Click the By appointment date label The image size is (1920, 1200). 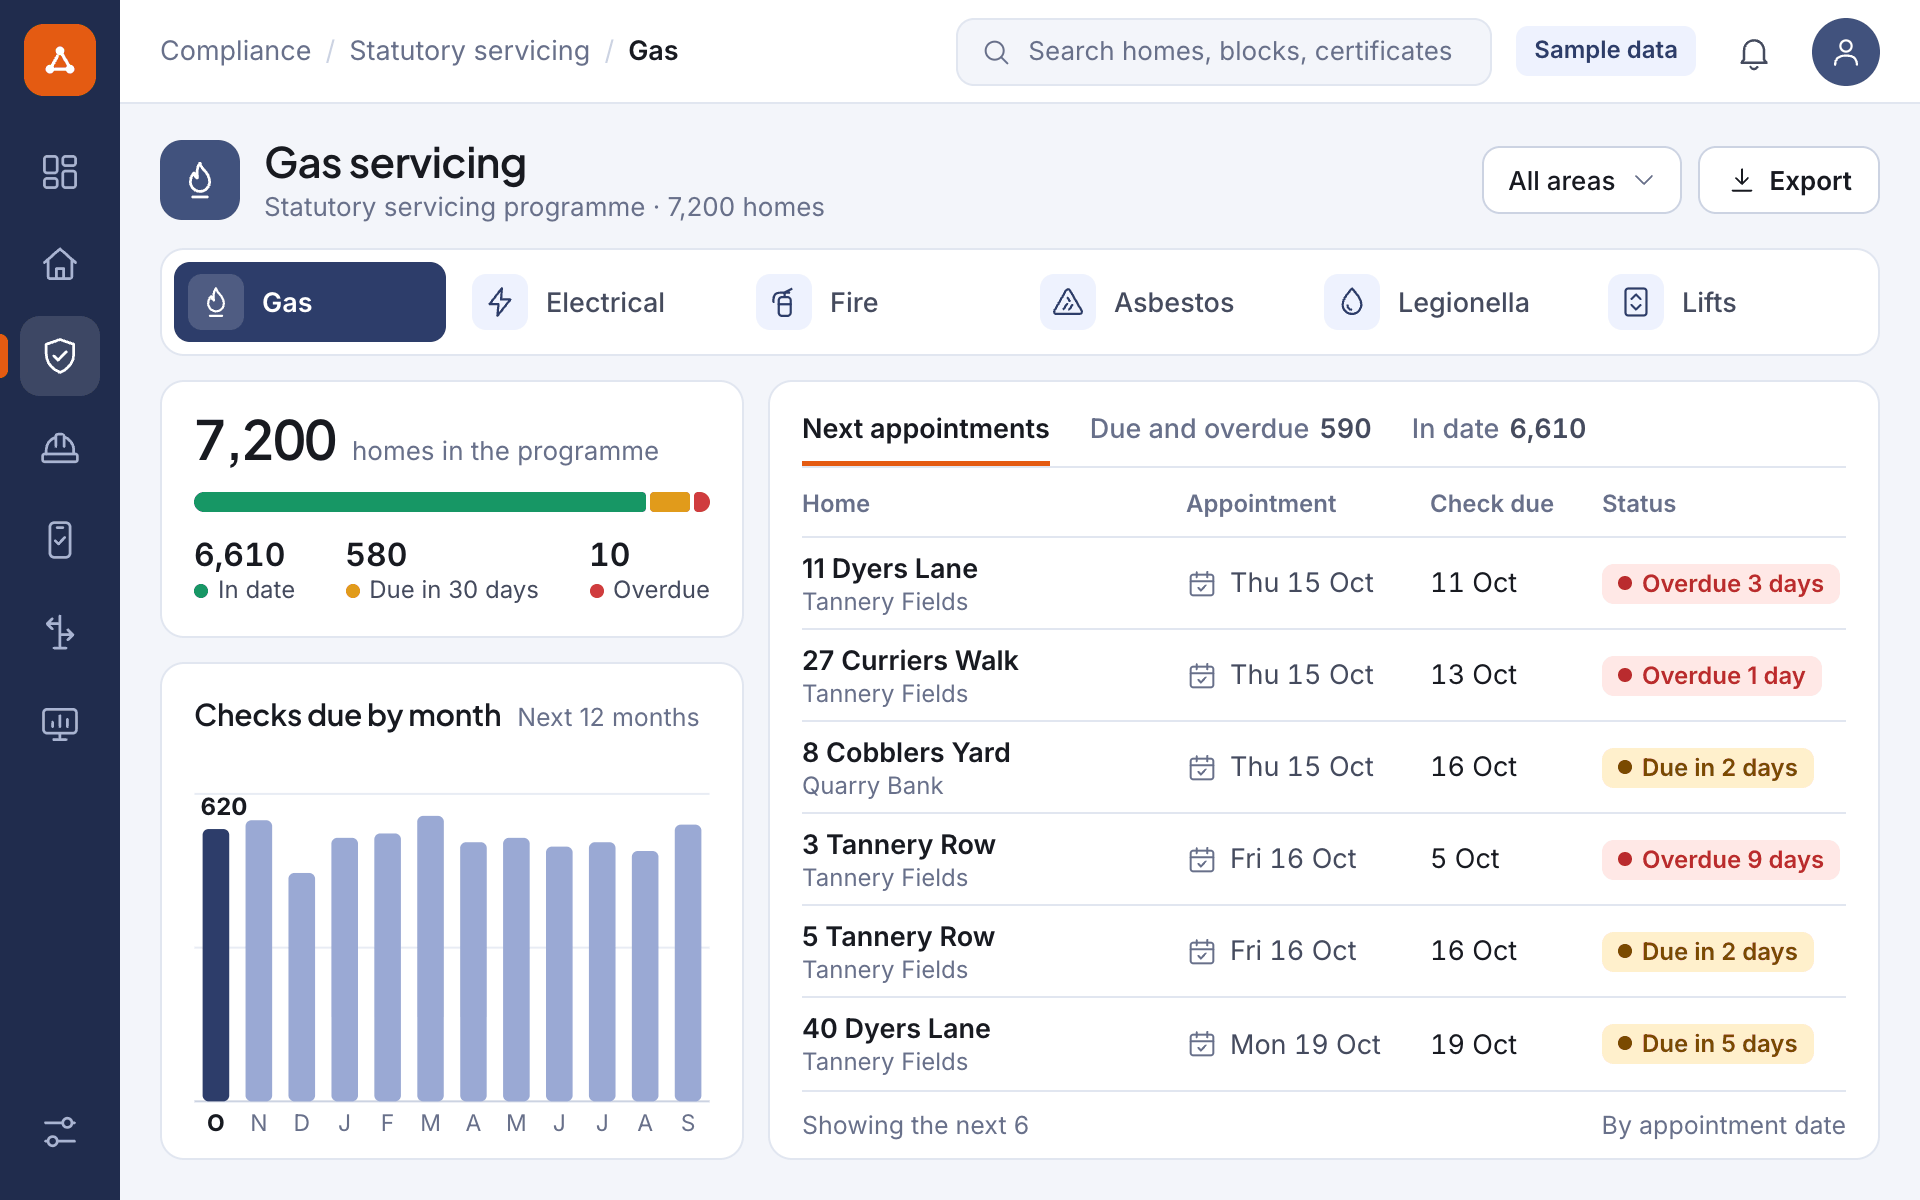(1723, 1125)
